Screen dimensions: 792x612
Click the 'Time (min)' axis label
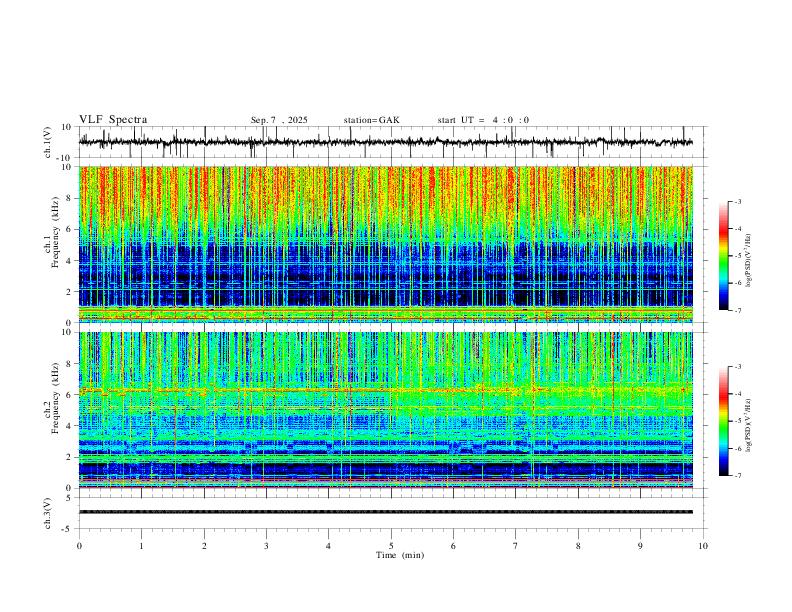tap(400, 555)
